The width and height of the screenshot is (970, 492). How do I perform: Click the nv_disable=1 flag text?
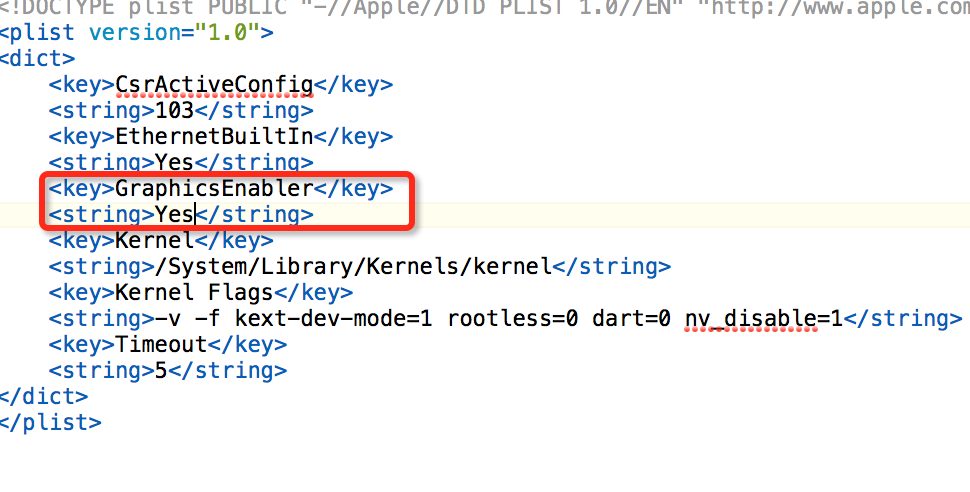[x=763, y=319]
